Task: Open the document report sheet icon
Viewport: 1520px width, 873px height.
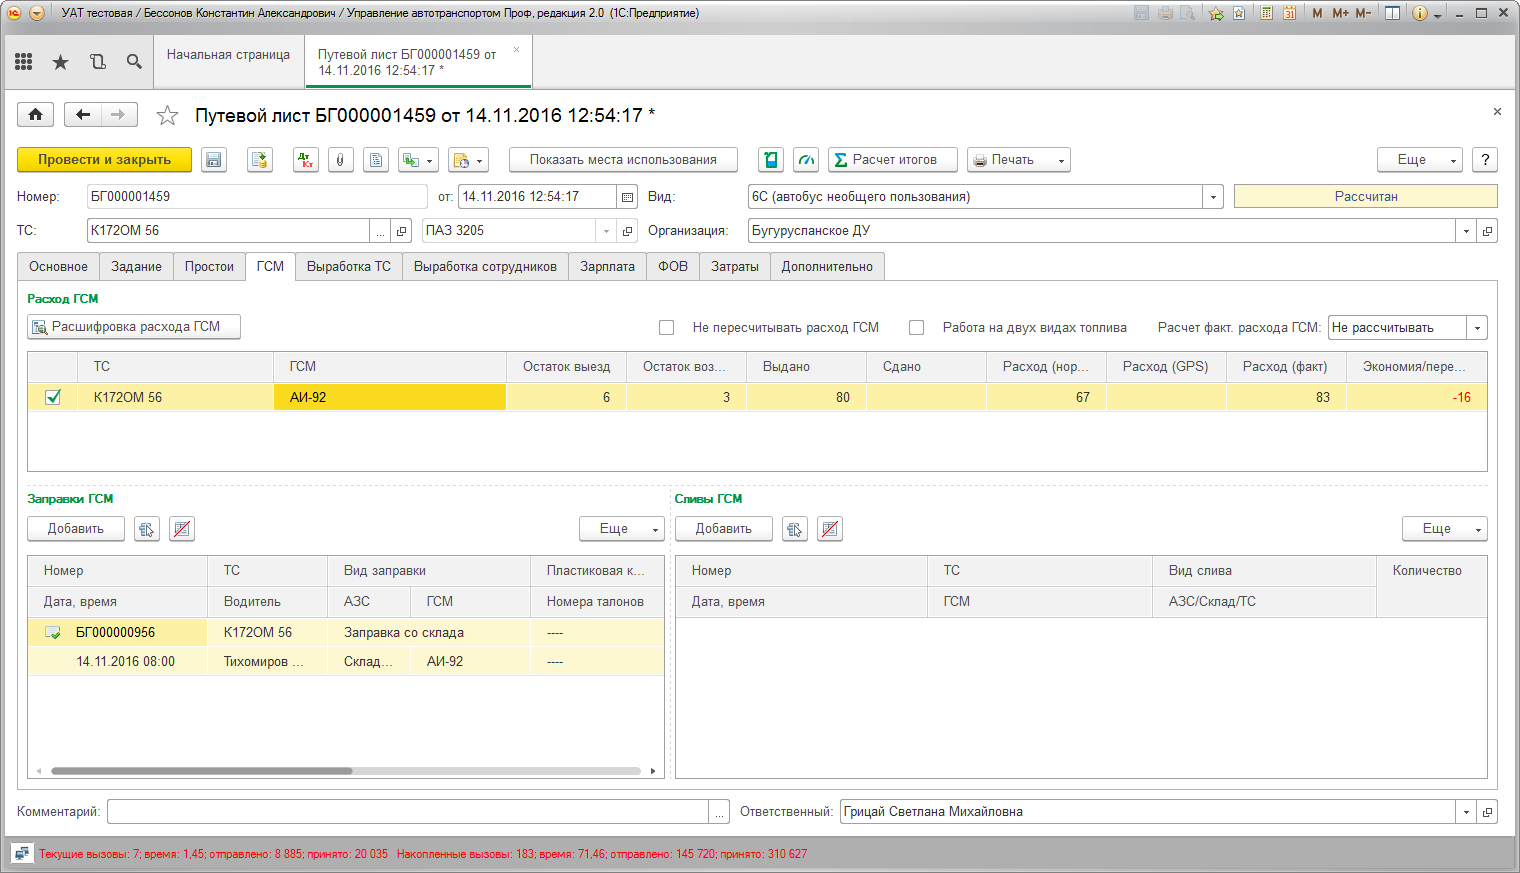Action: tap(376, 160)
